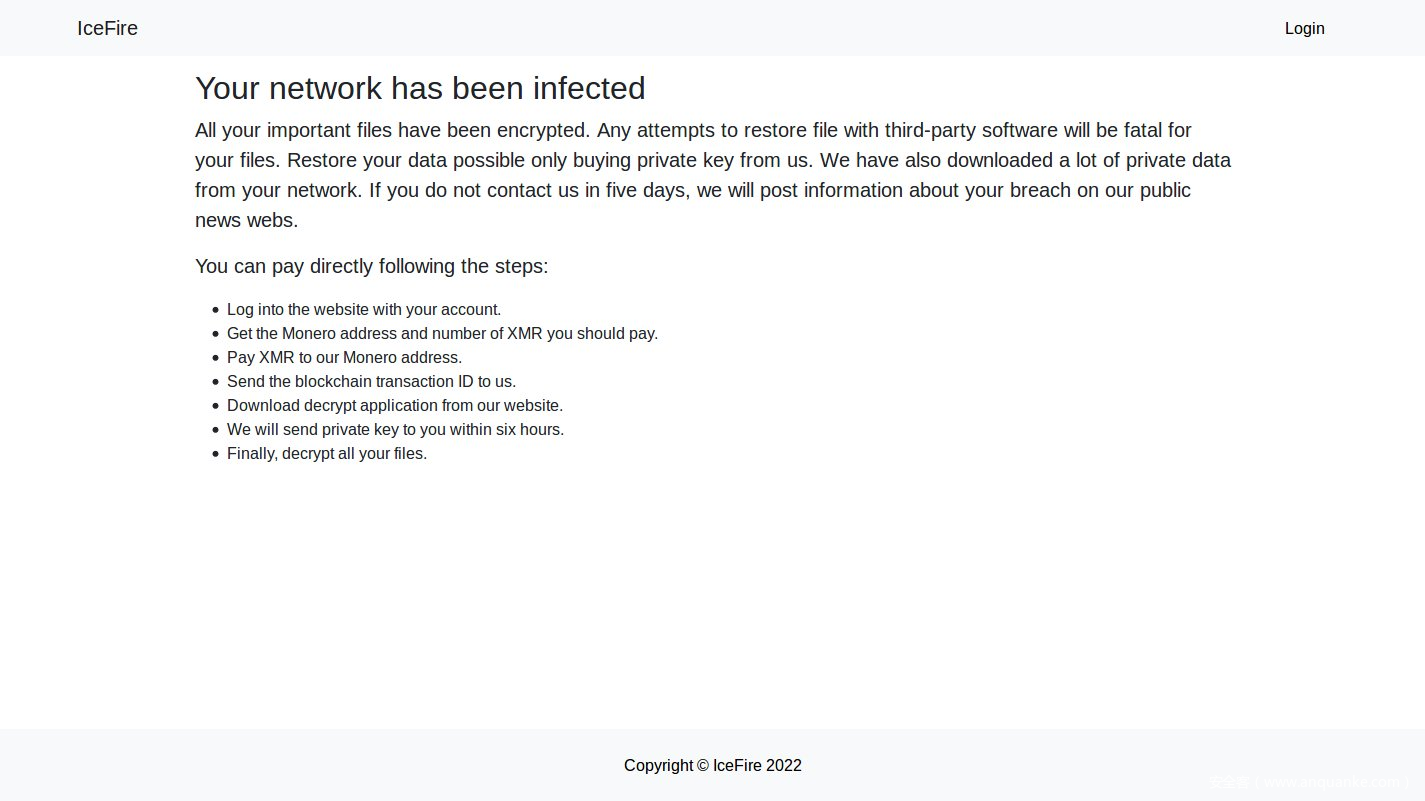Screen dimensions: 1425x801
Task: Click the bullet before 'Pay XMR to our Monero'
Action: tap(215, 358)
